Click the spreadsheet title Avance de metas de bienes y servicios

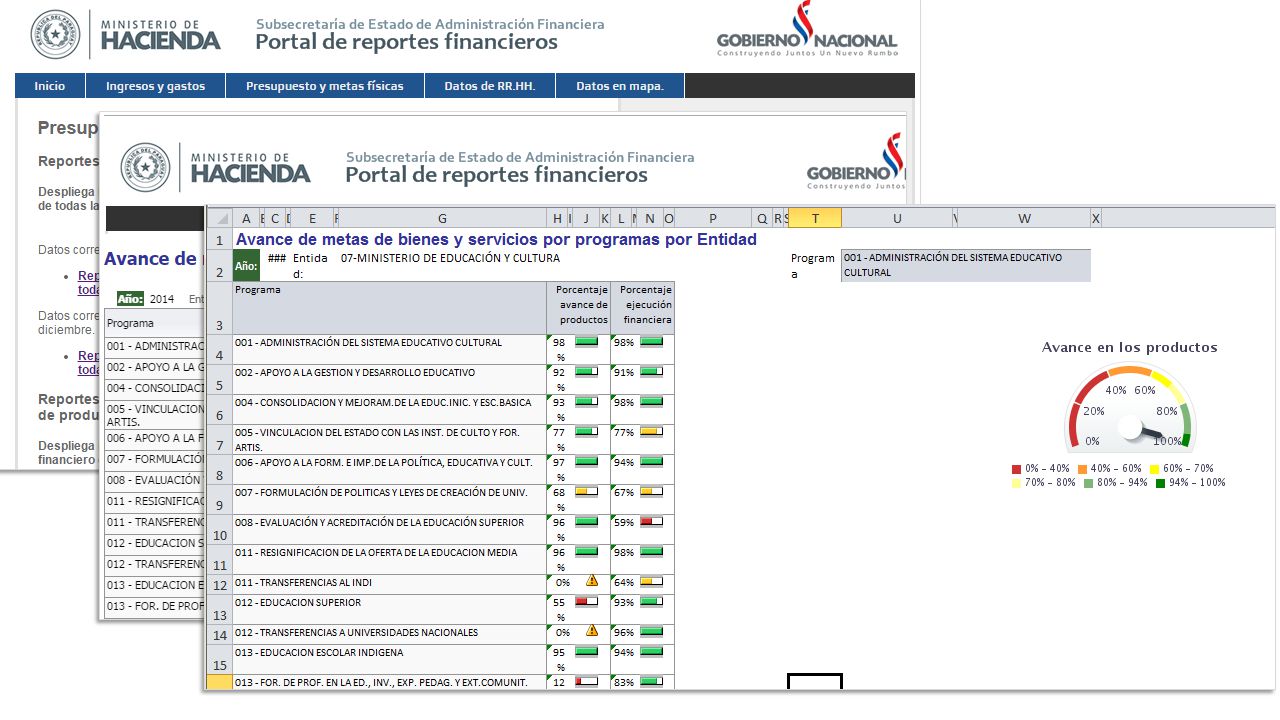point(495,240)
